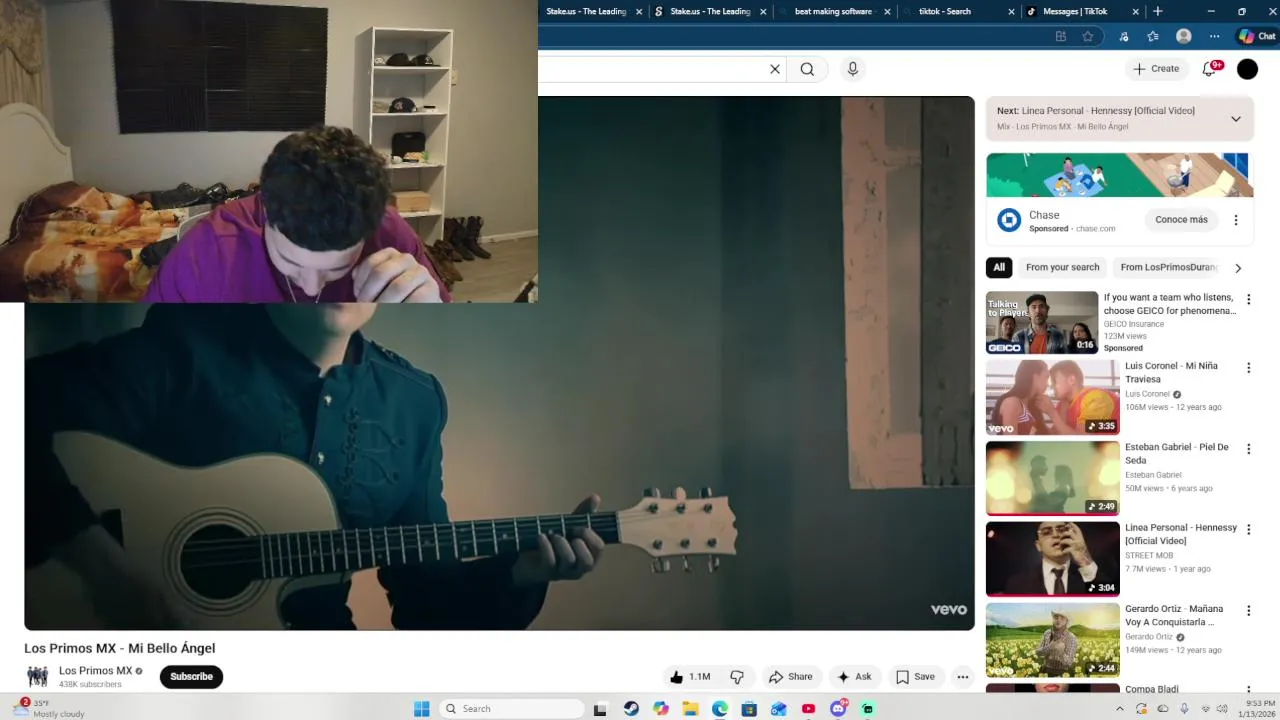Image resolution: width=1280 pixels, height=720 pixels.
Task: Open Outlook mail from the taskbar
Action: click(x=779, y=709)
